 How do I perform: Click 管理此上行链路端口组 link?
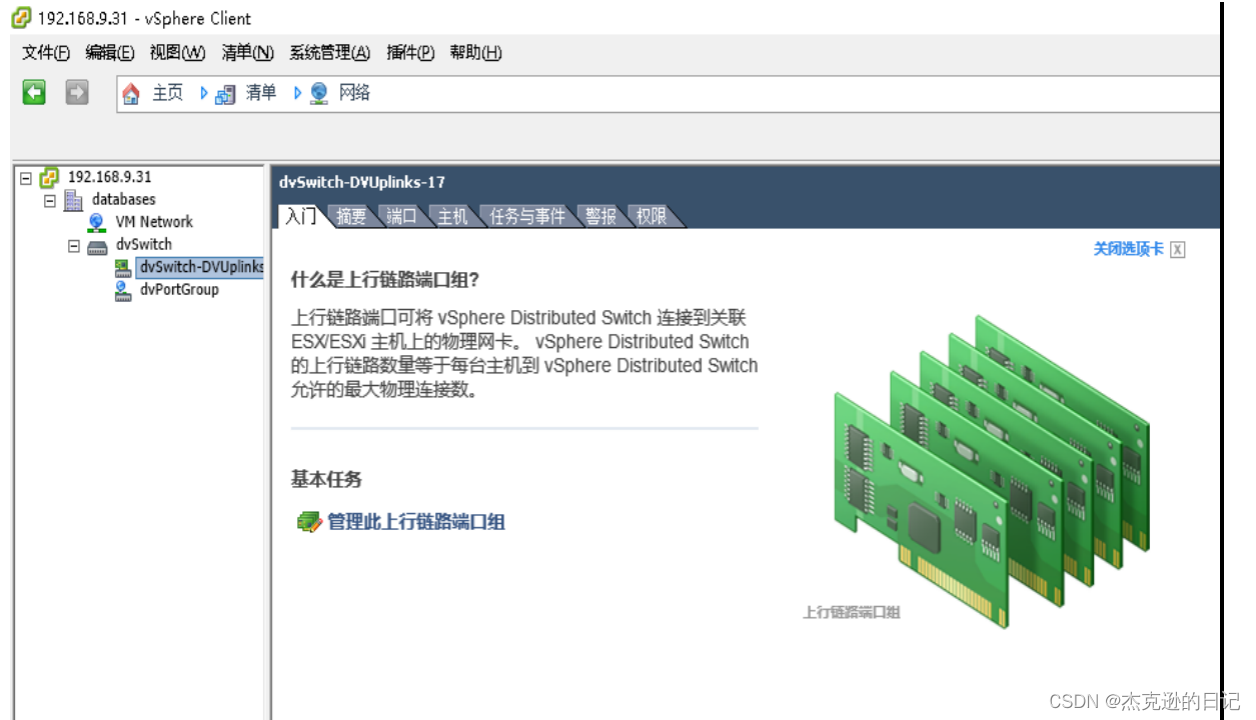[416, 522]
